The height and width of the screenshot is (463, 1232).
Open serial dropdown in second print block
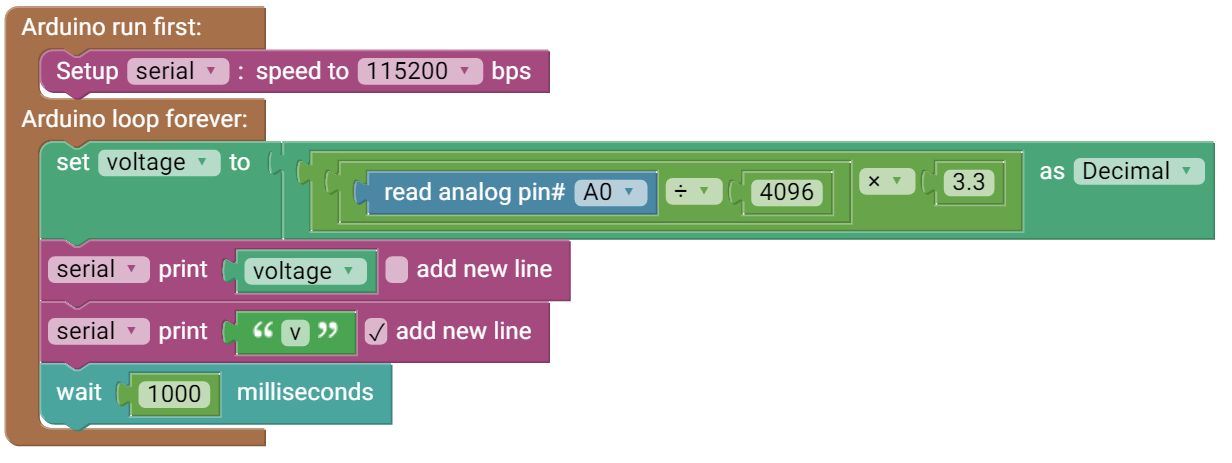click(x=98, y=332)
